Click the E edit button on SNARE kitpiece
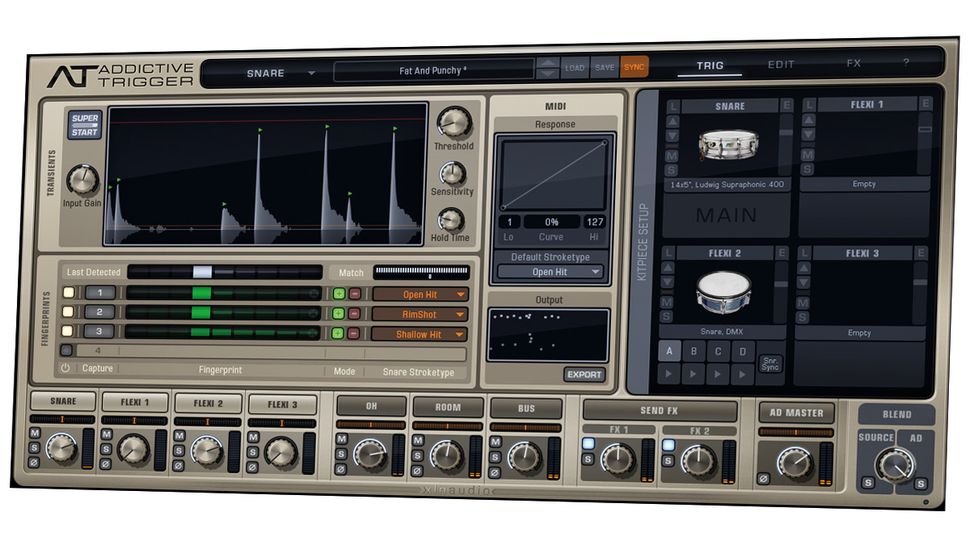The height and width of the screenshot is (546, 970). 786,105
